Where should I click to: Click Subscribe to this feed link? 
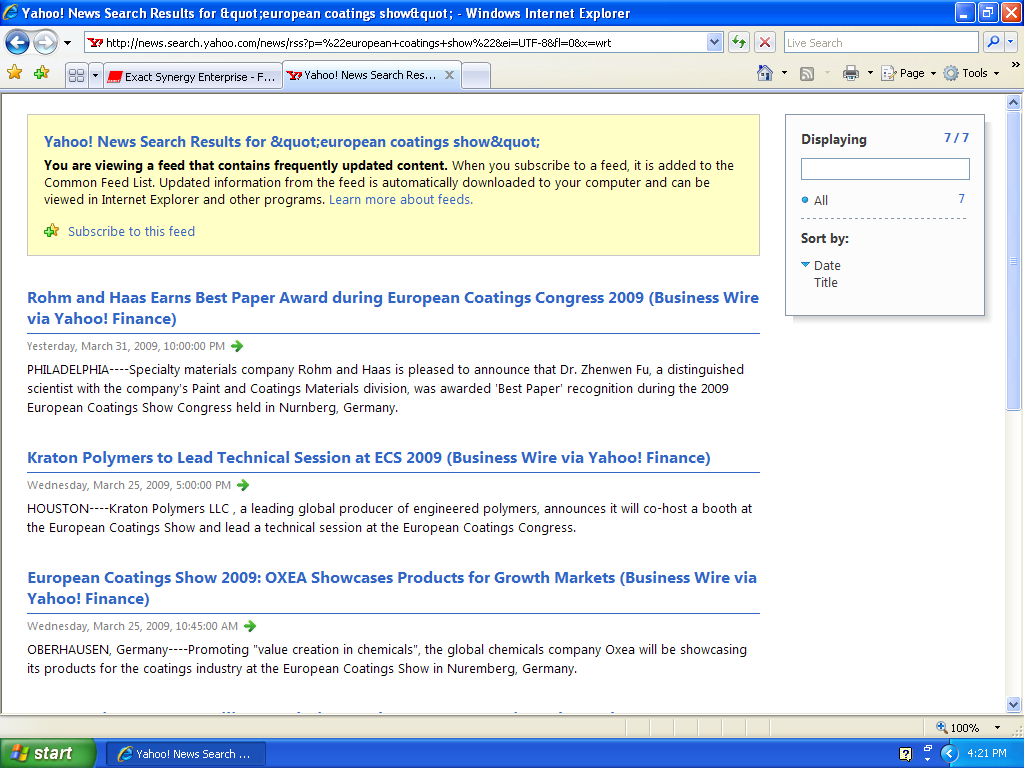pos(131,231)
